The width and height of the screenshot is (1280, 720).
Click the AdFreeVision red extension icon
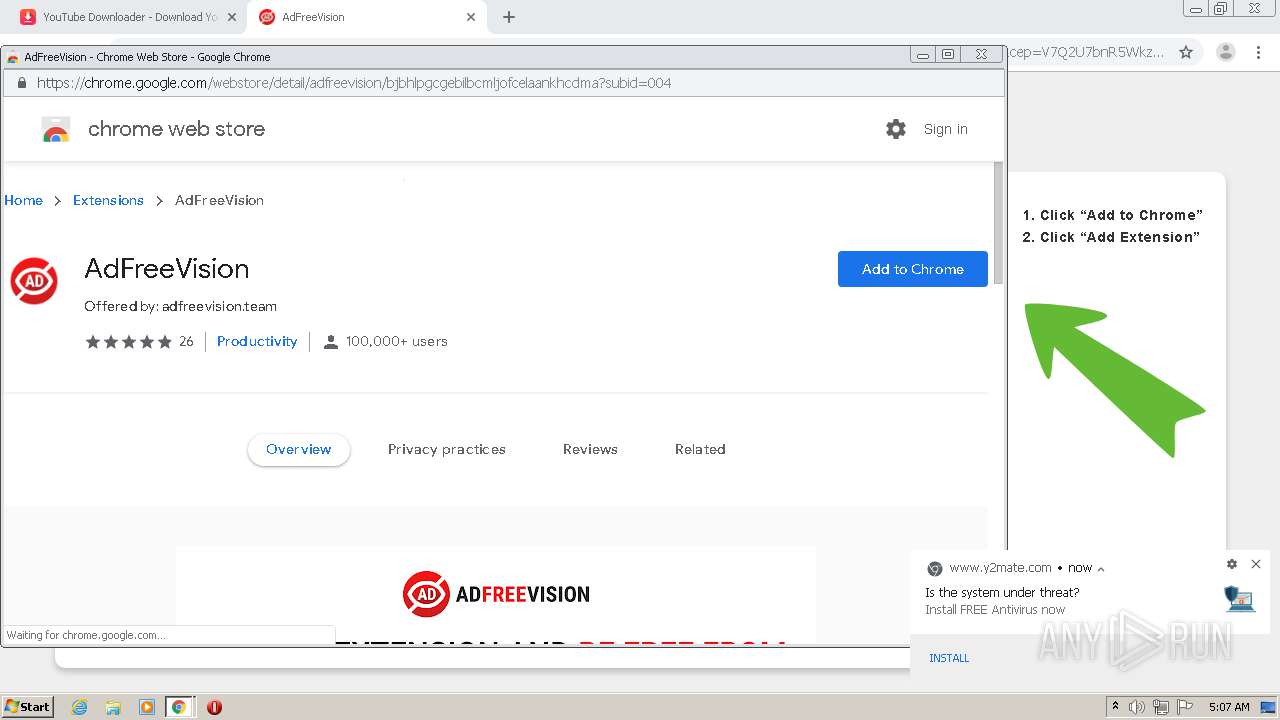click(34, 281)
